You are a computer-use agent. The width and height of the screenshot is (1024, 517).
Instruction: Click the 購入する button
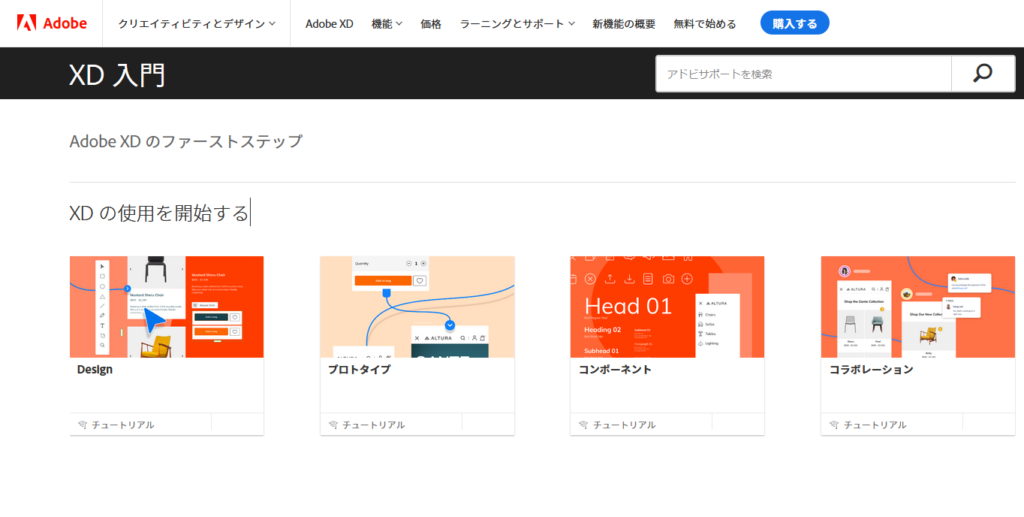(x=795, y=23)
